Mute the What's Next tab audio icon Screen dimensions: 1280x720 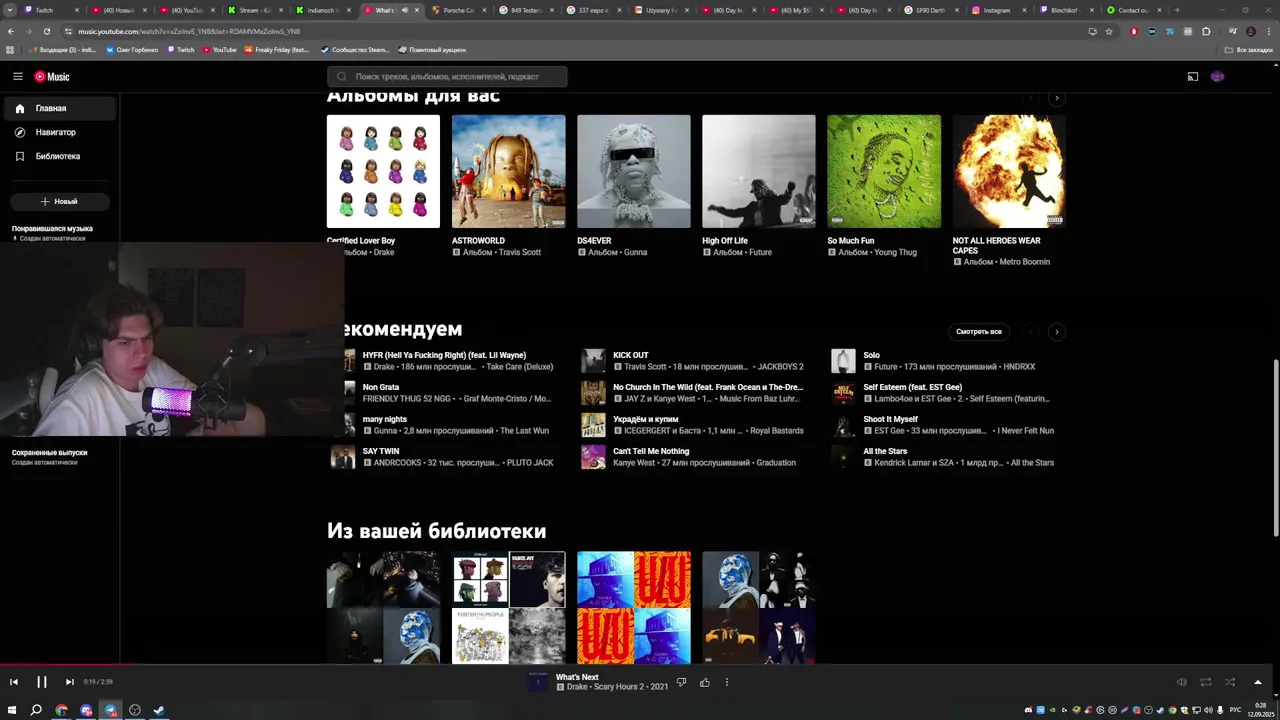(x=405, y=10)
